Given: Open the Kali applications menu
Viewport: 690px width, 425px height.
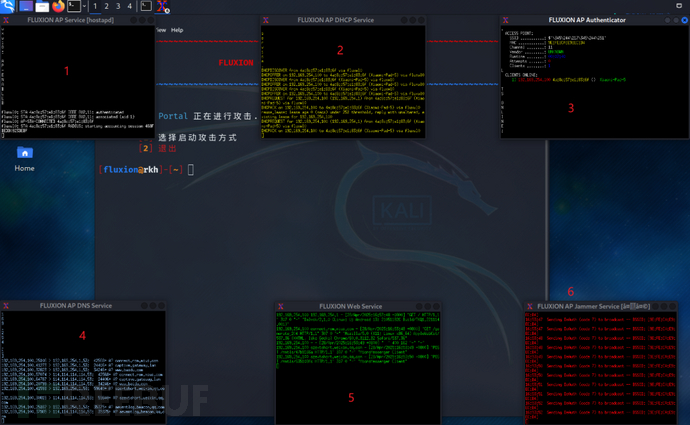Looking at the screenshot, I should click(7, 6).
